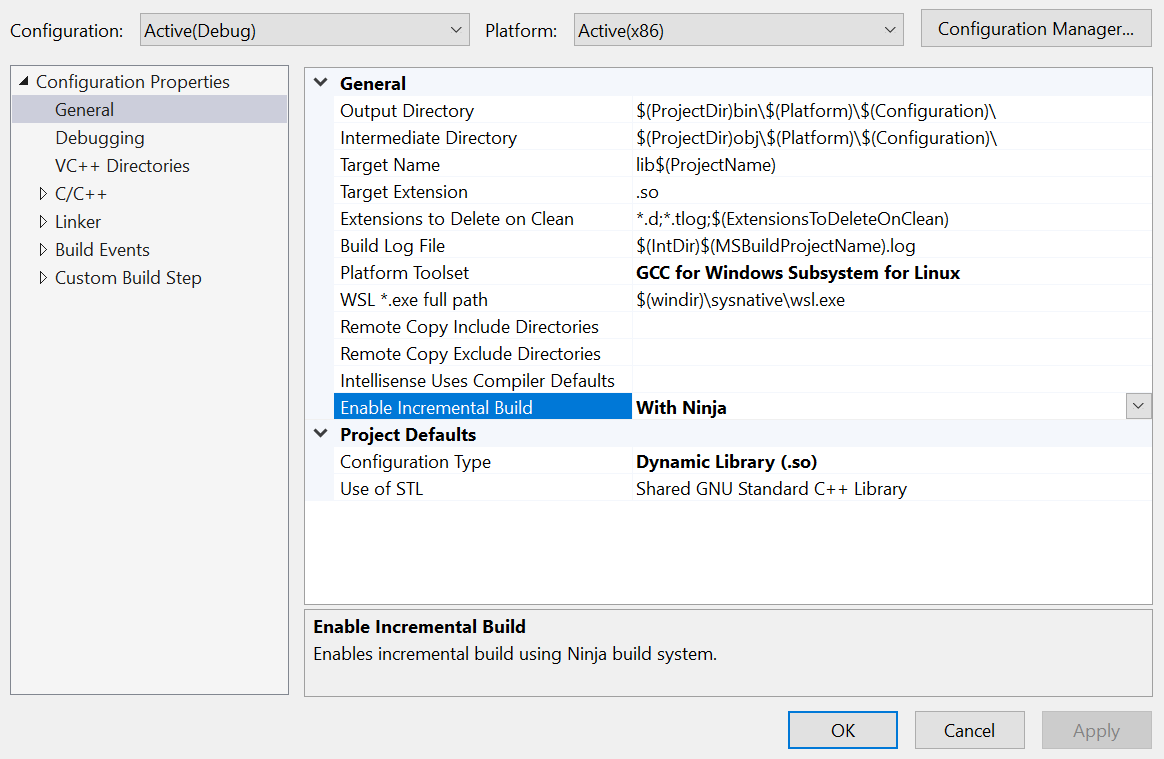This screenshot has width=1164, height=759.
Task: Collapse the General property section chevron
Action: tap(320, 84)
